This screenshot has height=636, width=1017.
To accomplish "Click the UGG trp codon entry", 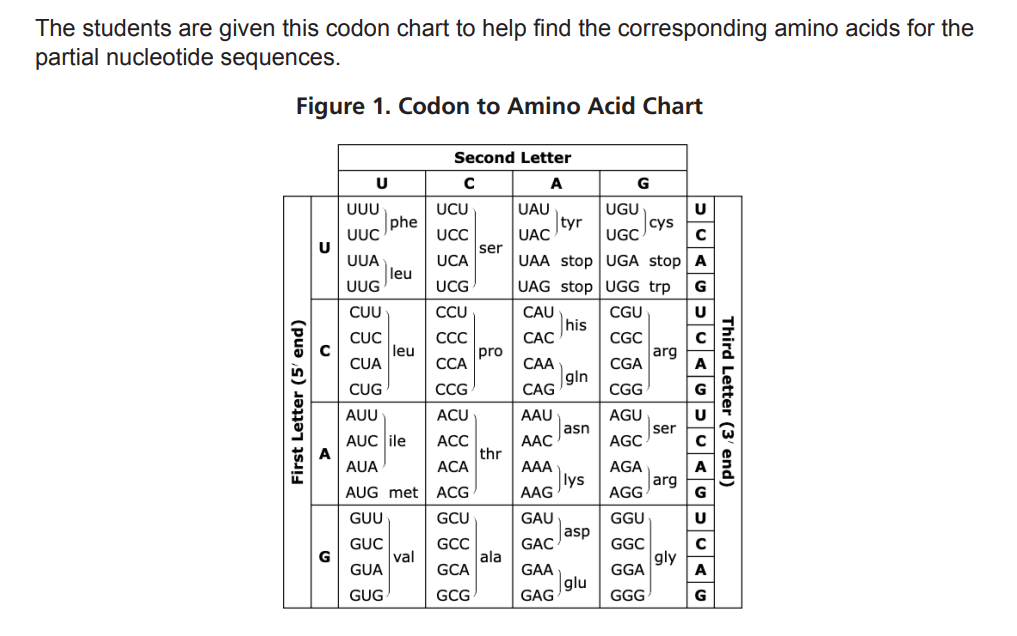I will point(638,287).
